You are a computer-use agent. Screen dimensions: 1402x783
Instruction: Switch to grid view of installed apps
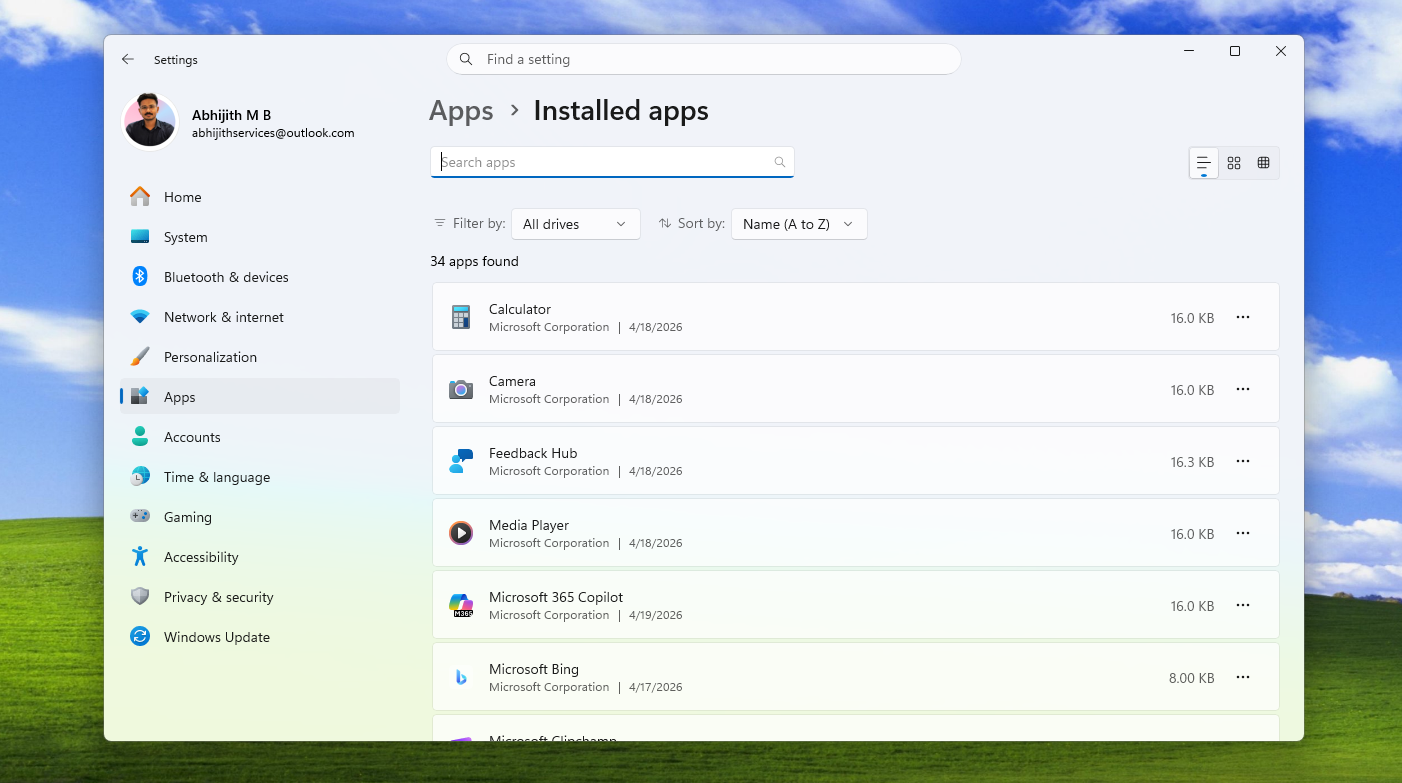click(x=1234, y=162)
